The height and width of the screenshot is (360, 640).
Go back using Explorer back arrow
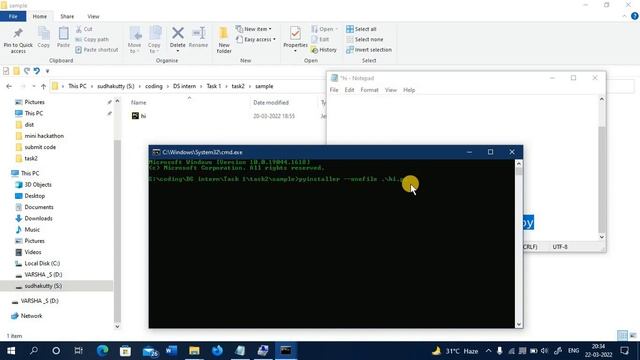pyautogui.click(x=9, y=86)
